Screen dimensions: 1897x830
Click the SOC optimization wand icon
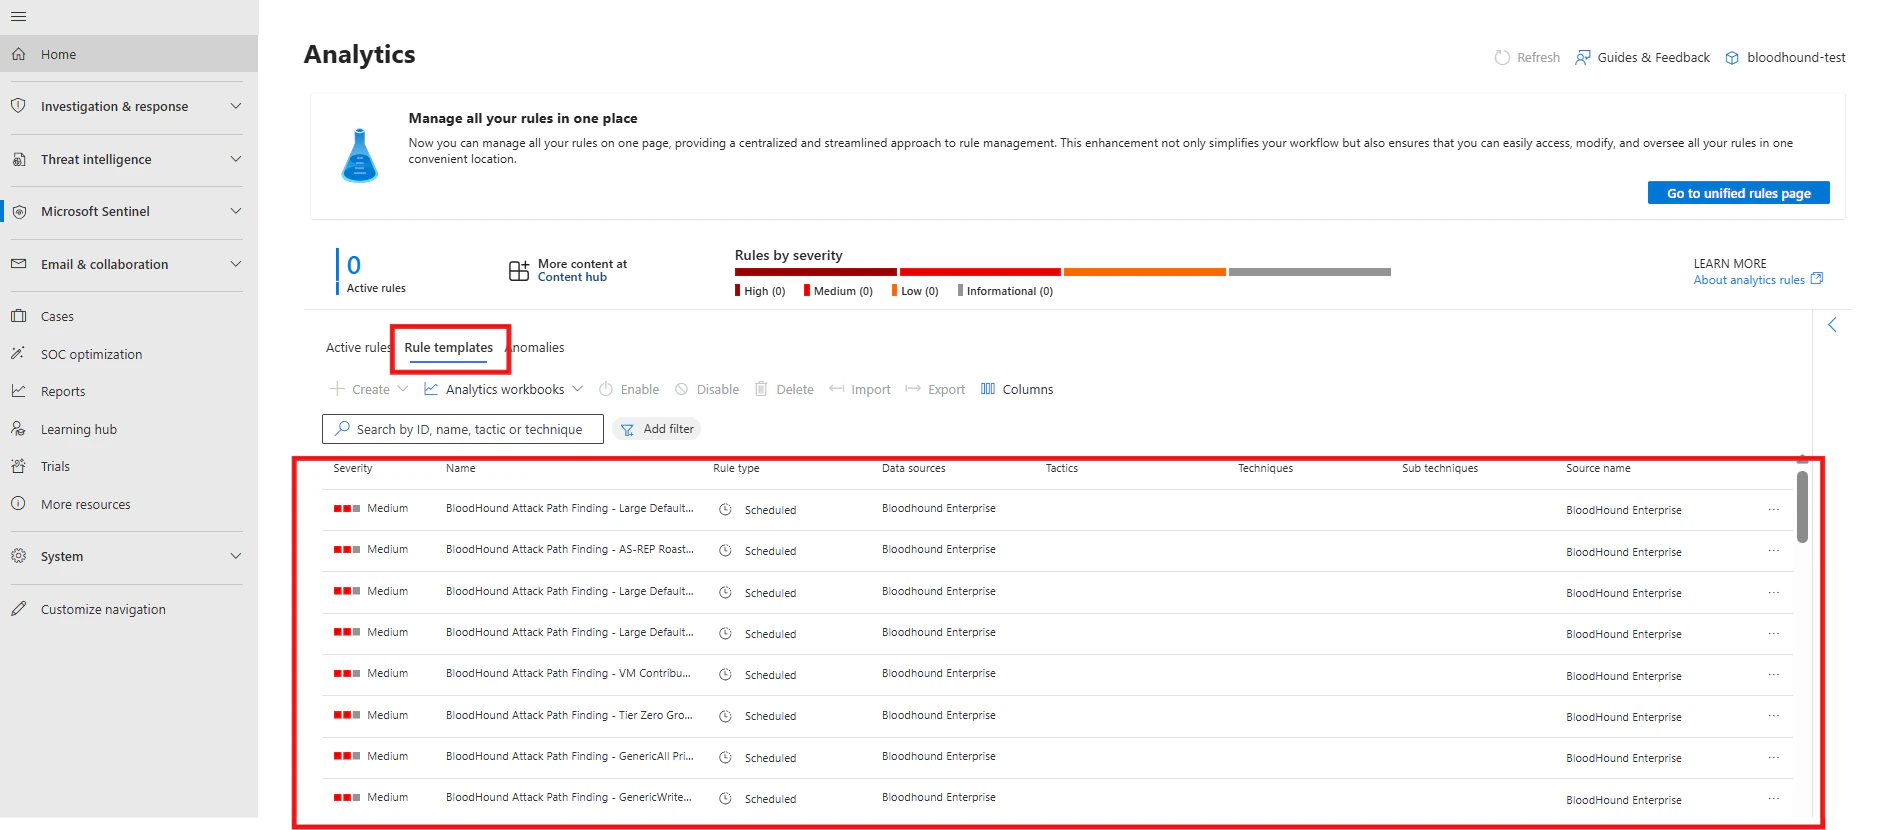point(18,354)
